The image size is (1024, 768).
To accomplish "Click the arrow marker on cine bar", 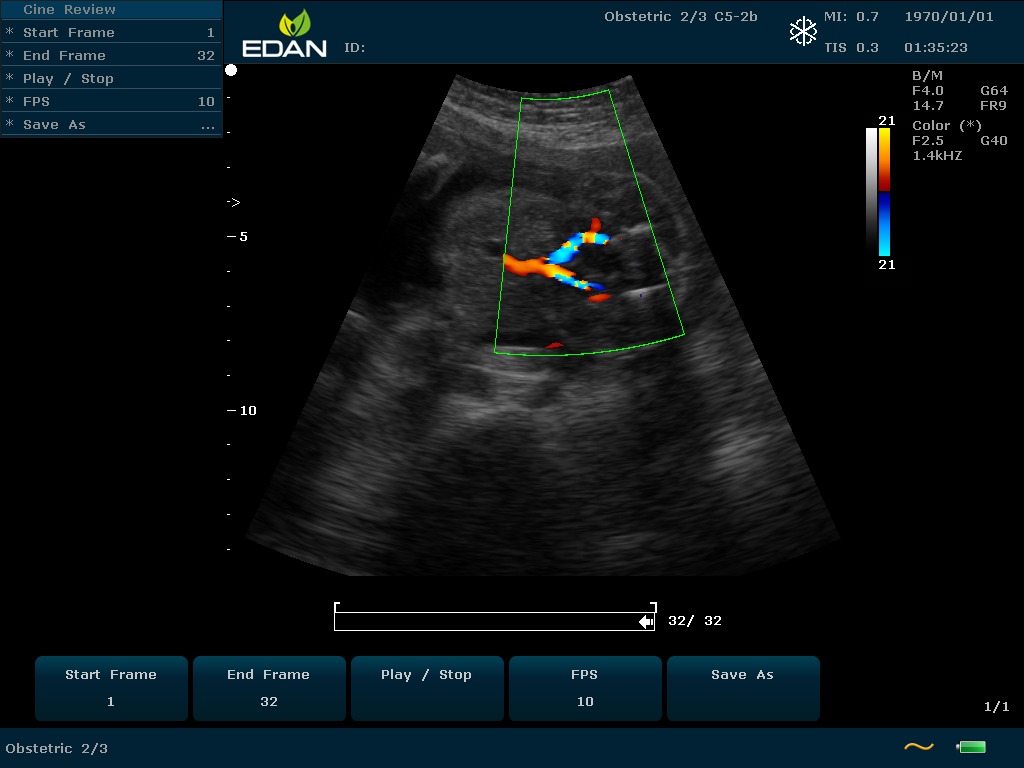I will click(x=646, y=622).
